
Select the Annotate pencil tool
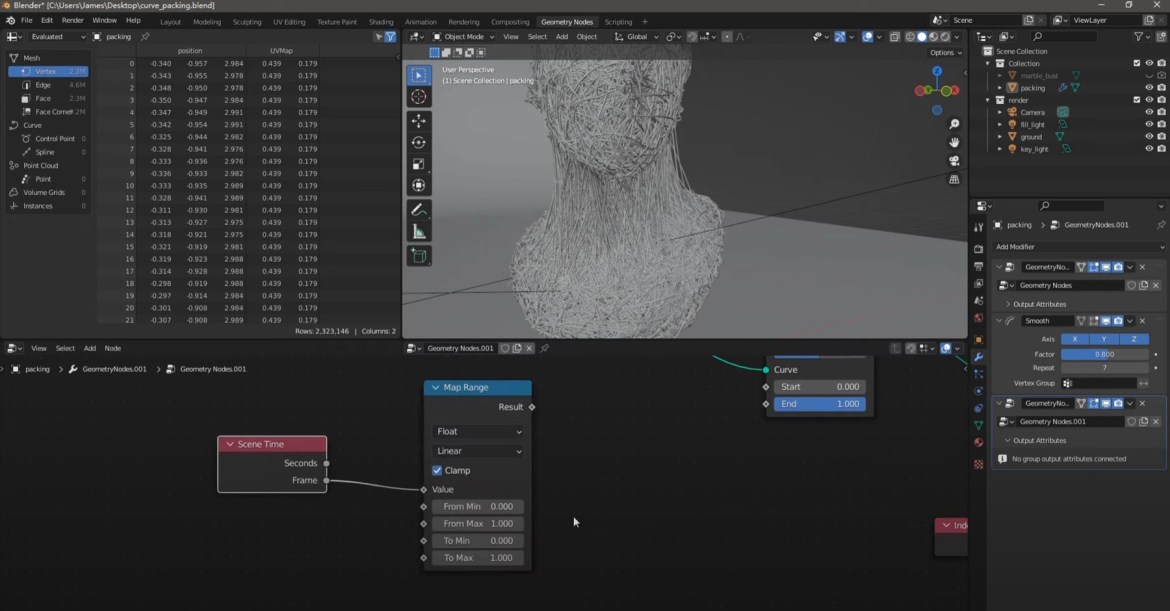tap(418, 210)
